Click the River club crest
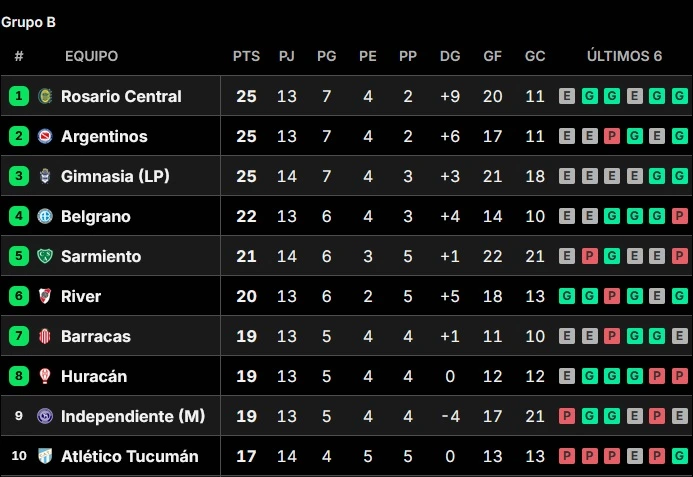693x477 pixels. point(45,296)
